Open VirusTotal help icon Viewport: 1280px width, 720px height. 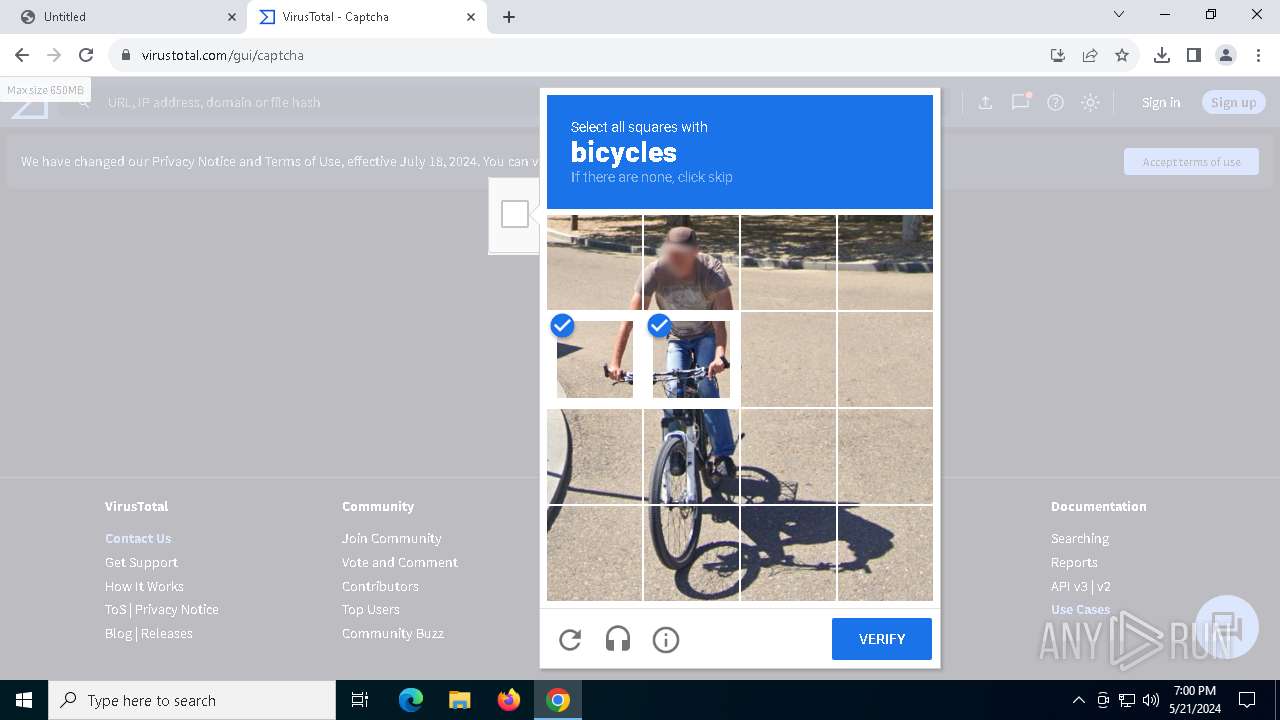1055,102
